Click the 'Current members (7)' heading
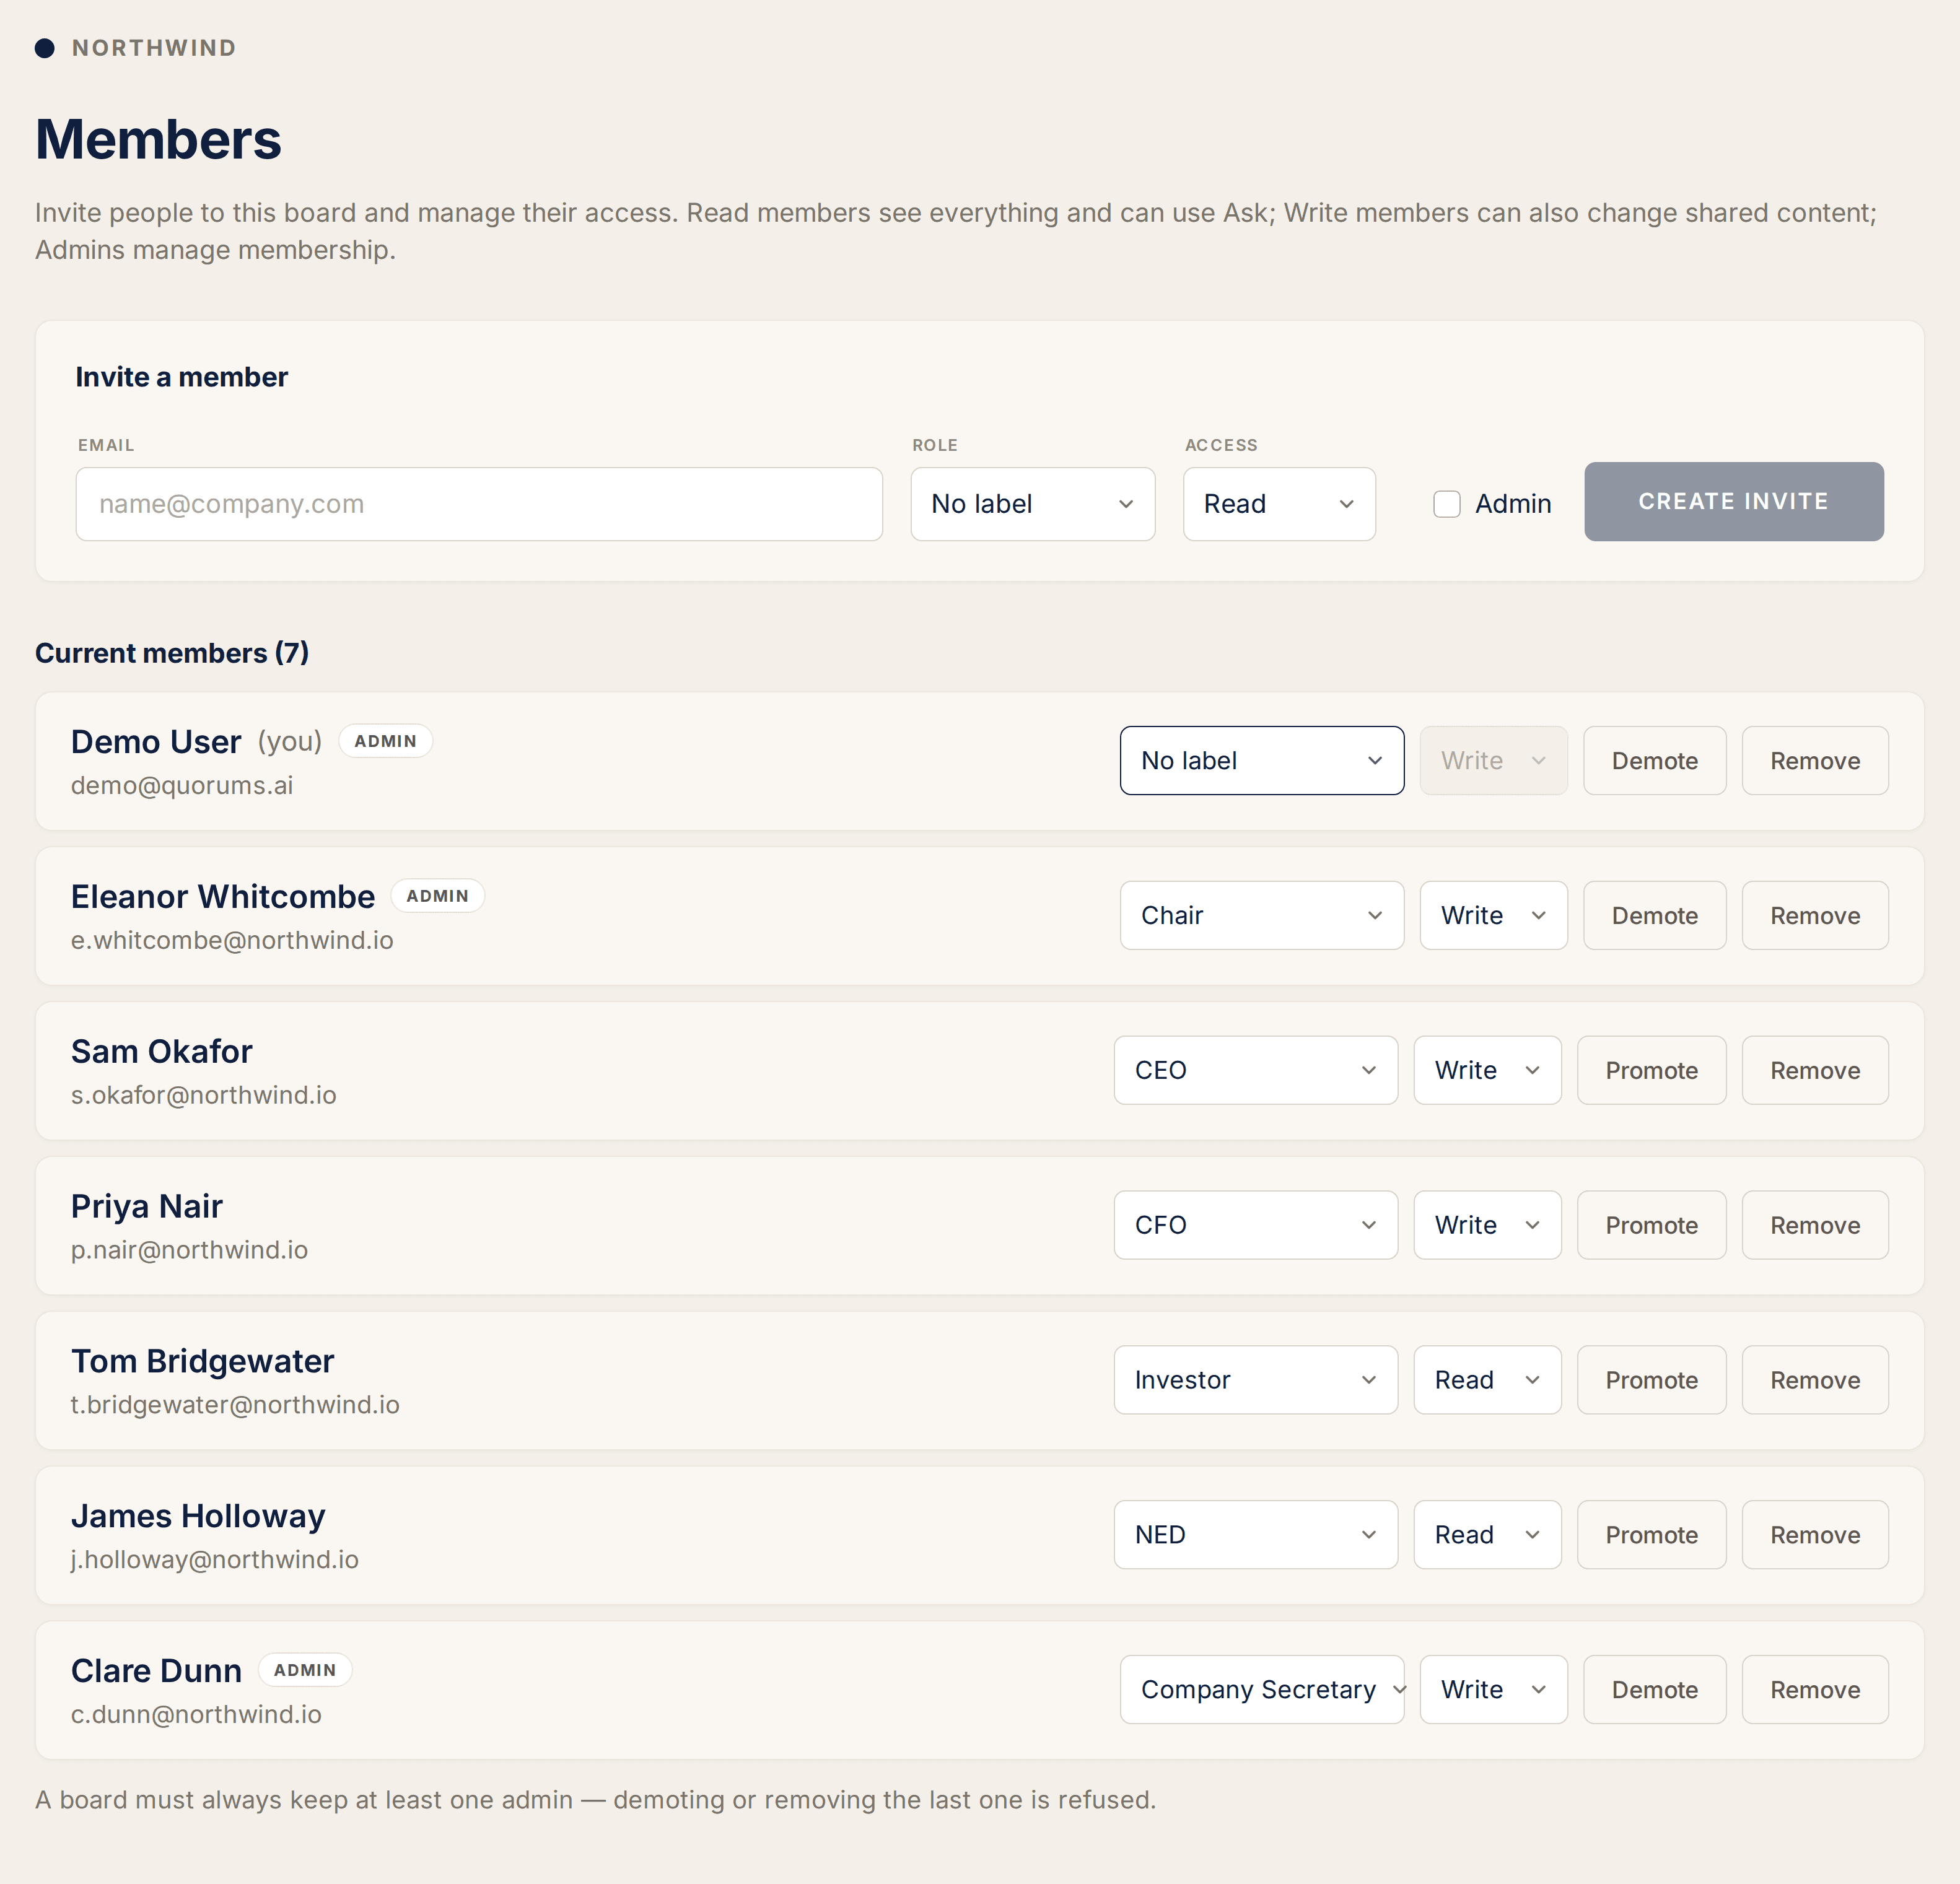The width and height of the screenshot is (1960, 1884). (x=172, y=653)
